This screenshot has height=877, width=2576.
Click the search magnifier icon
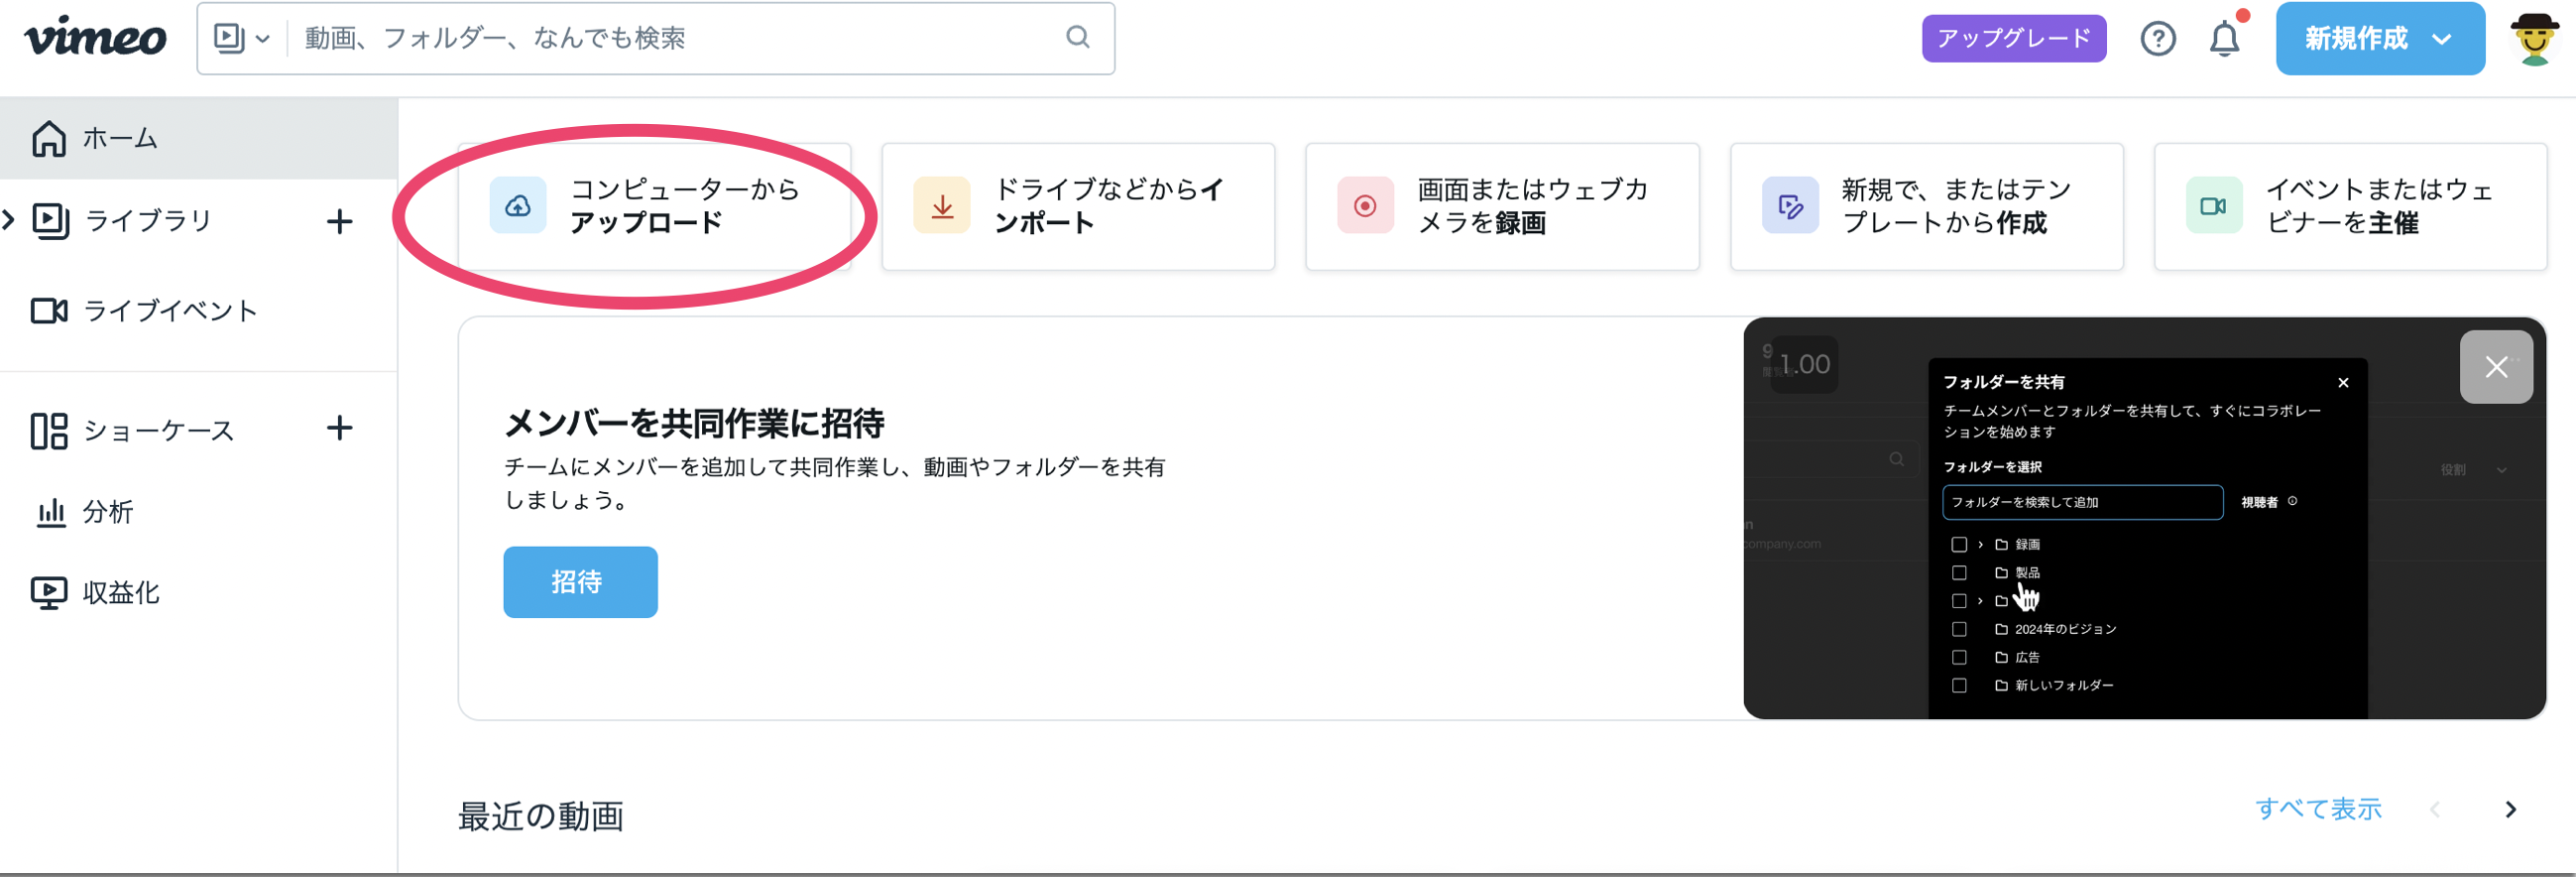pyautogui.click(x=1077, y=38)
